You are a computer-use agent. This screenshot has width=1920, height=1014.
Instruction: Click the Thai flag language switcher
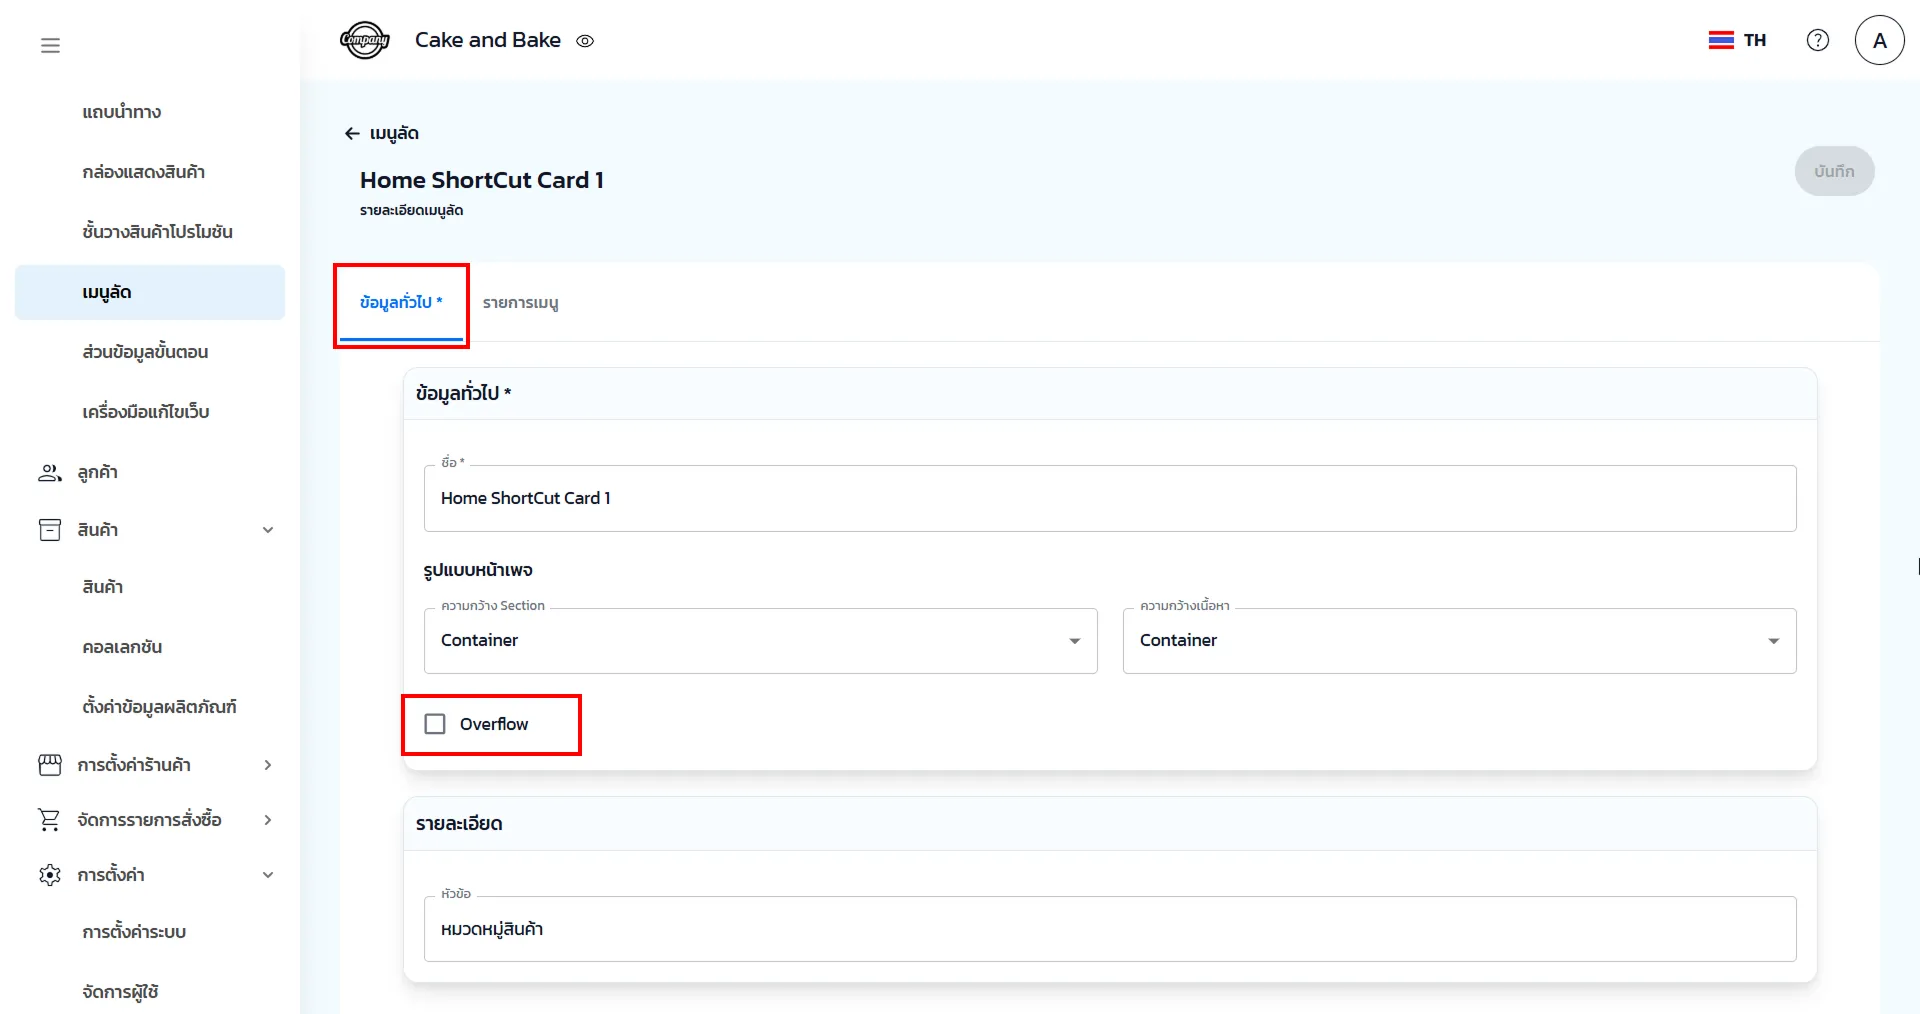[x=1736, y=40]
